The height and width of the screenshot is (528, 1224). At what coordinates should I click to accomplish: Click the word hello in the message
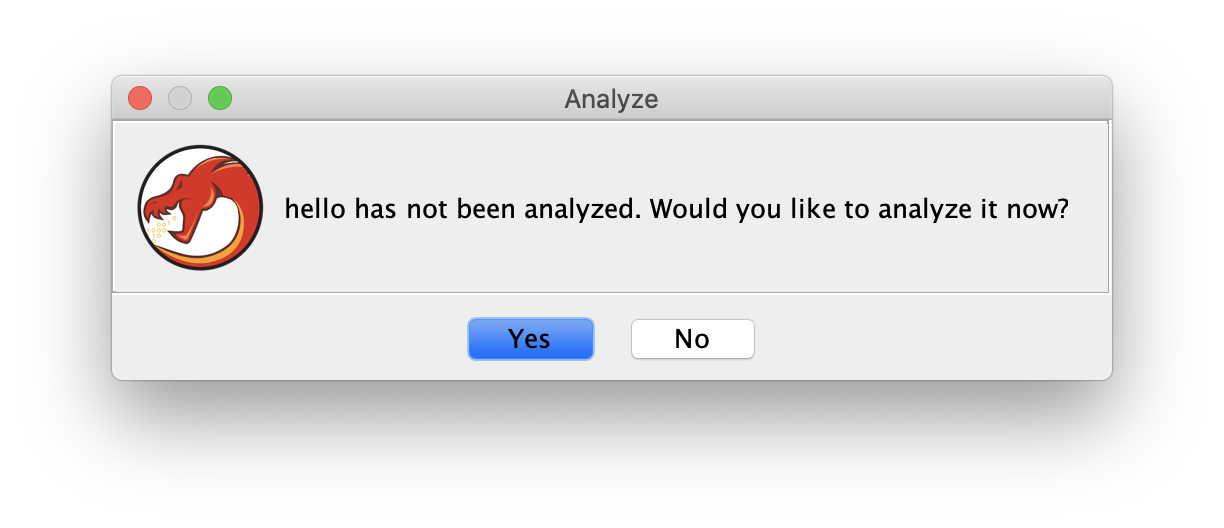pos(316,210)
